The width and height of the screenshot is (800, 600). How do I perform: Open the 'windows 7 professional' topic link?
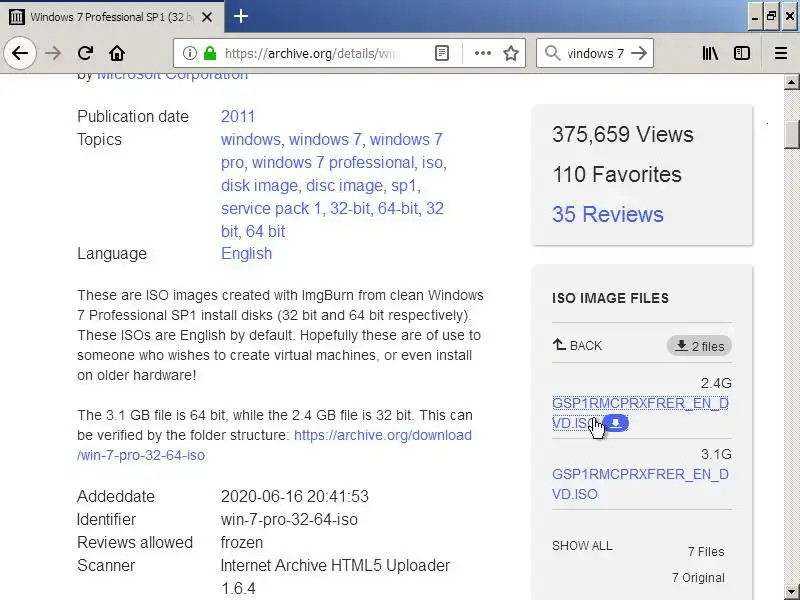tap(333, 162)
